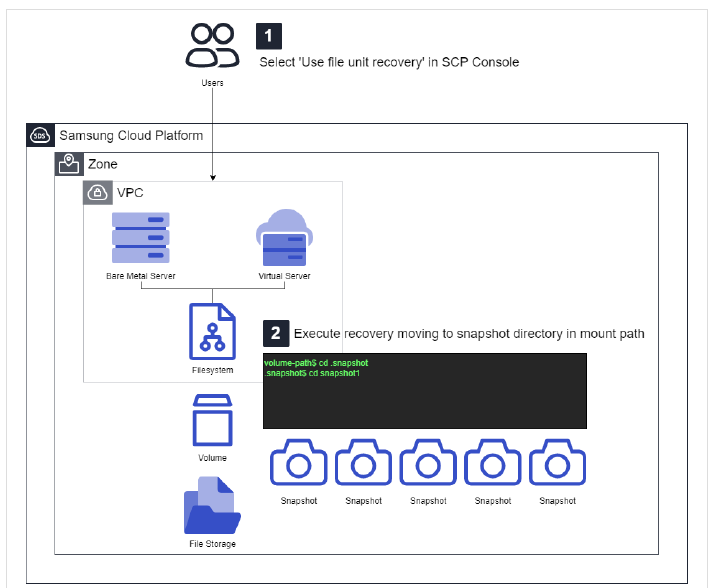Click the 'Filesystem' caption
This screenshot has height=588, width=712.
[213, 370]
